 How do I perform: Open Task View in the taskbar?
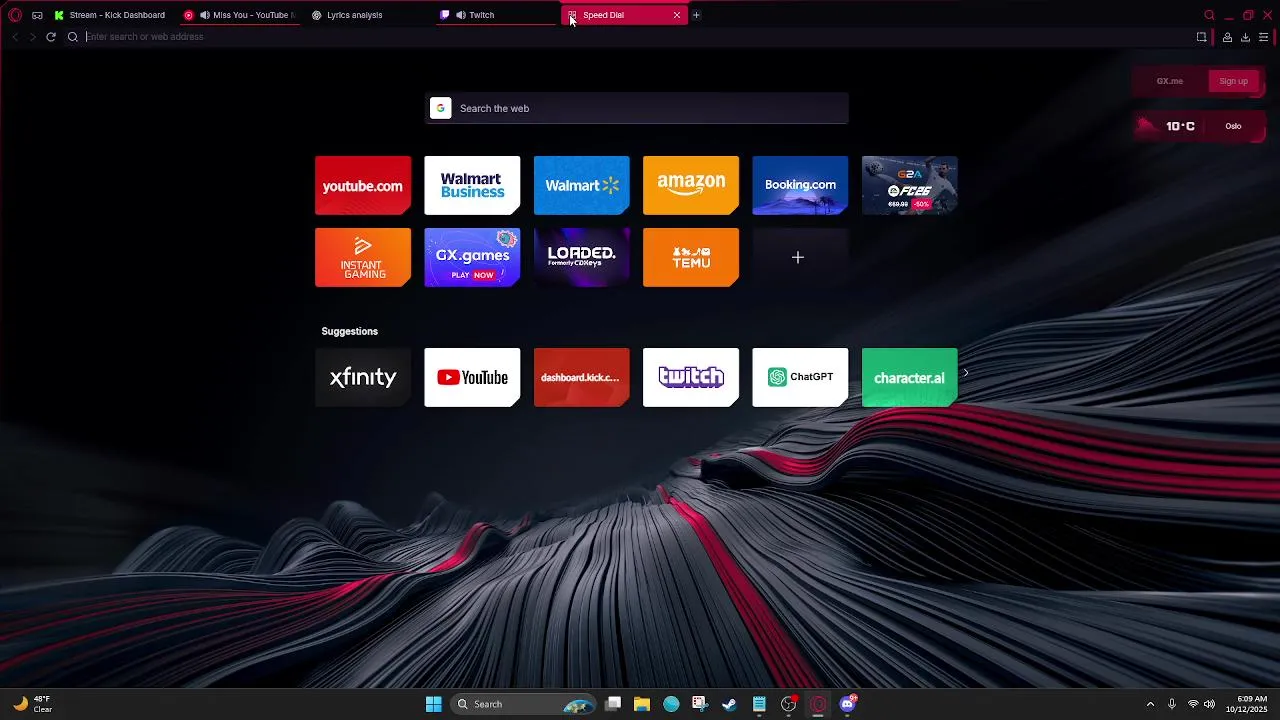pos(613,704)
